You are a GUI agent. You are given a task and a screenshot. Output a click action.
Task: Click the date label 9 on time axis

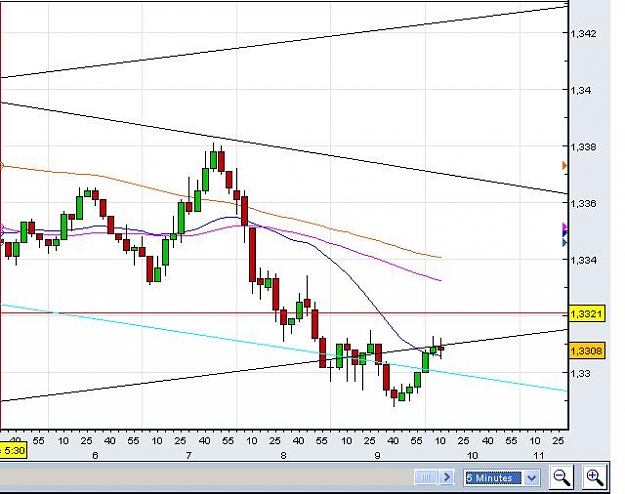point(377,455)
